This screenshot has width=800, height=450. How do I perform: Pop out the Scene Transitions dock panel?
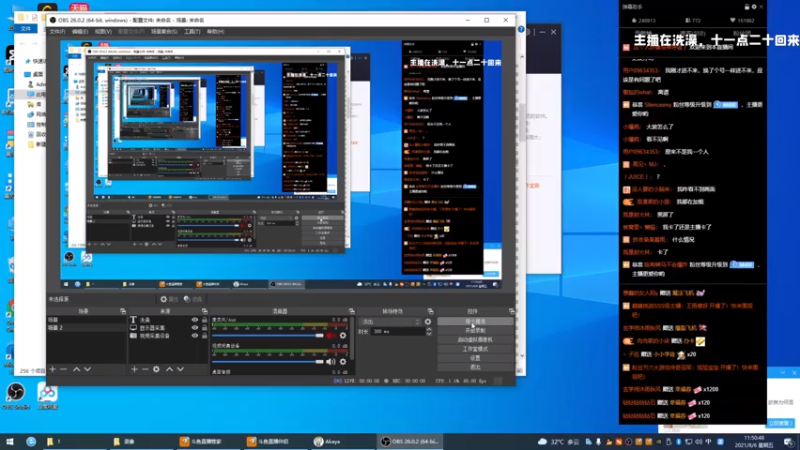click(x=431, y=311)
